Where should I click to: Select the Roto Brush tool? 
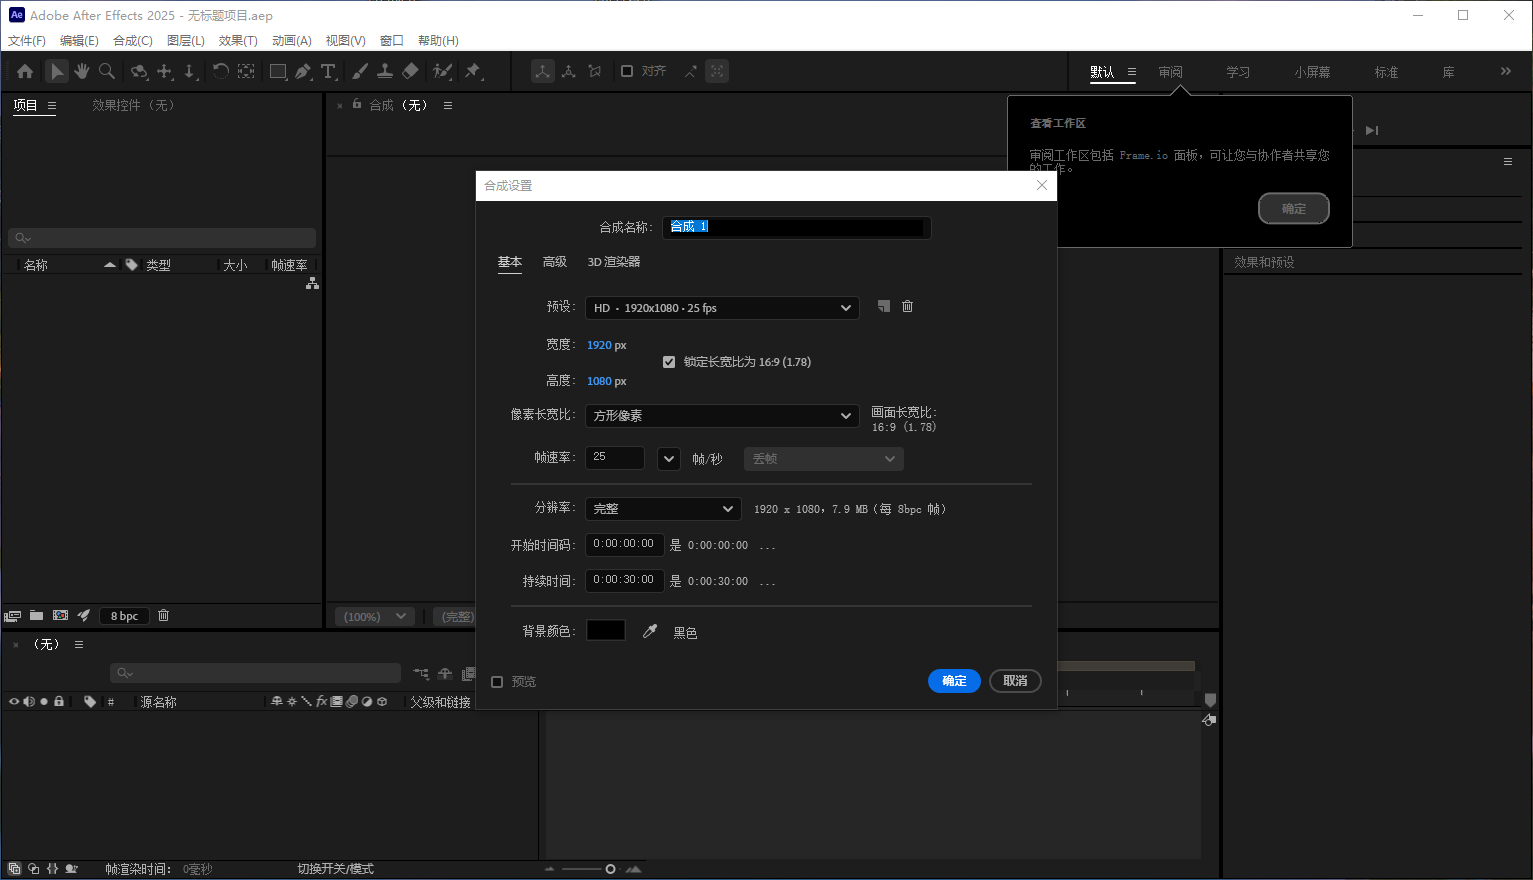pos(442,71)
